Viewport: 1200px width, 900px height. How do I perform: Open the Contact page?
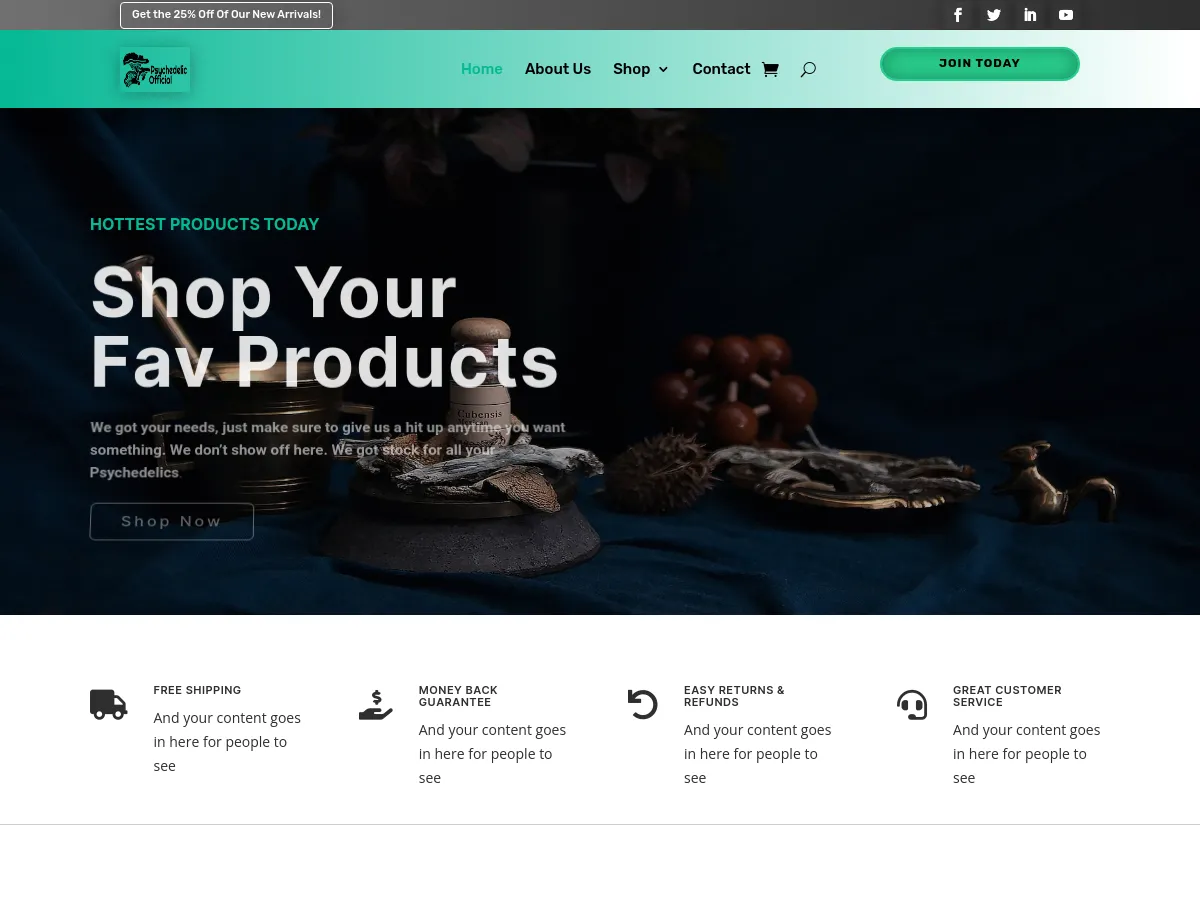click(x=721, y=69)
